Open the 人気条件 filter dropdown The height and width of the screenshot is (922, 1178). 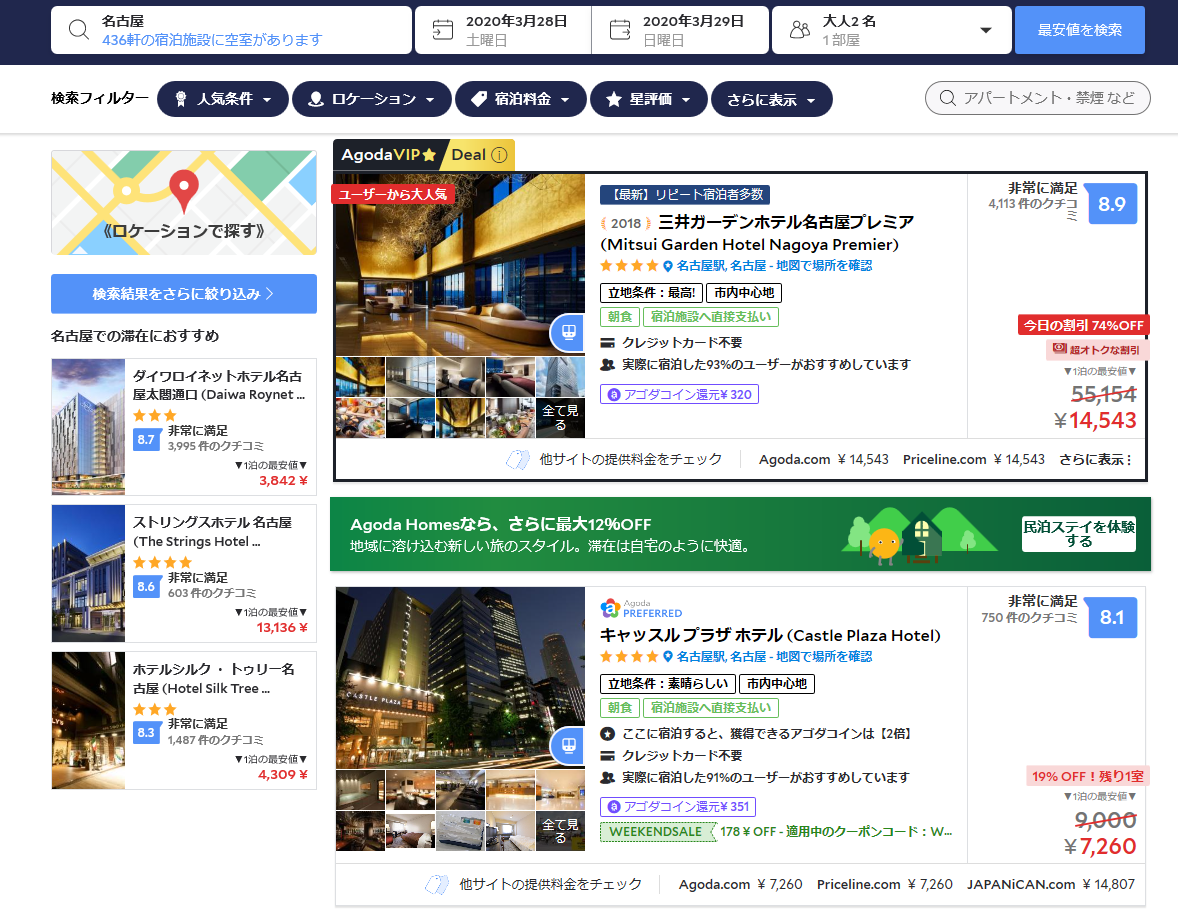pos(222,99)
